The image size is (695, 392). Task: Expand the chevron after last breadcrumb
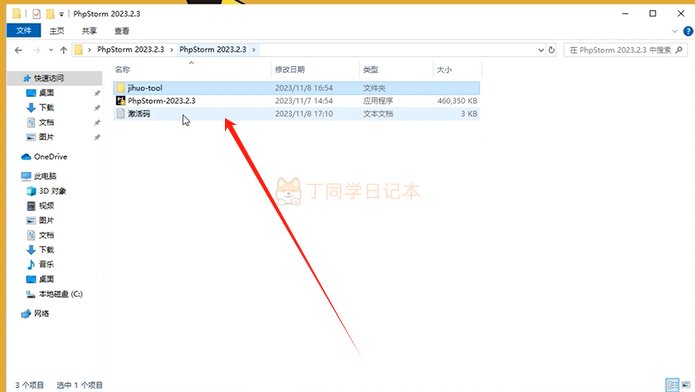pos(254,50)
